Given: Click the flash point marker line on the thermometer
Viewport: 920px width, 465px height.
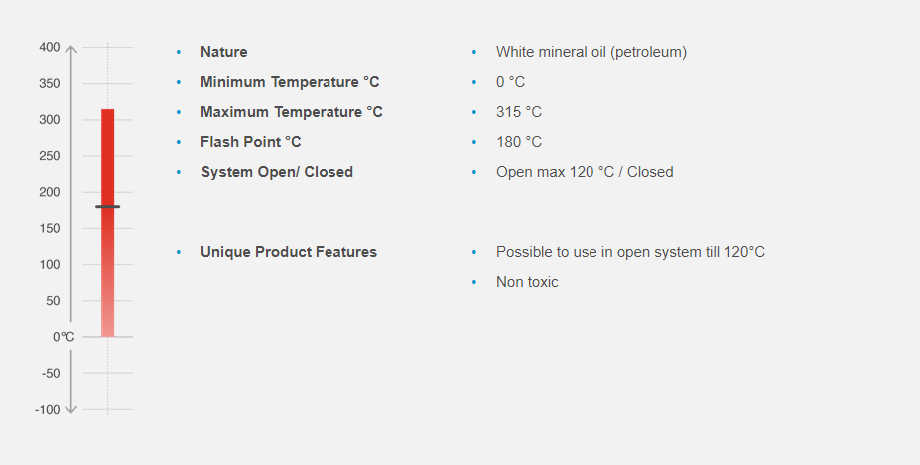Looking at the screenshot, I should 107,207.
